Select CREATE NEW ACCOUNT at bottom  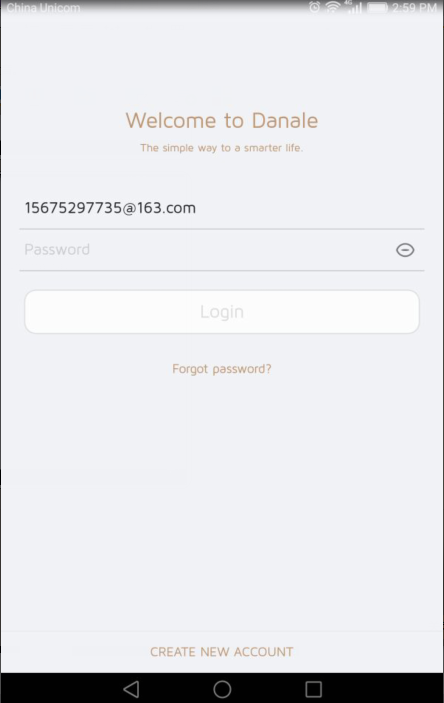[x=222, y=652]
